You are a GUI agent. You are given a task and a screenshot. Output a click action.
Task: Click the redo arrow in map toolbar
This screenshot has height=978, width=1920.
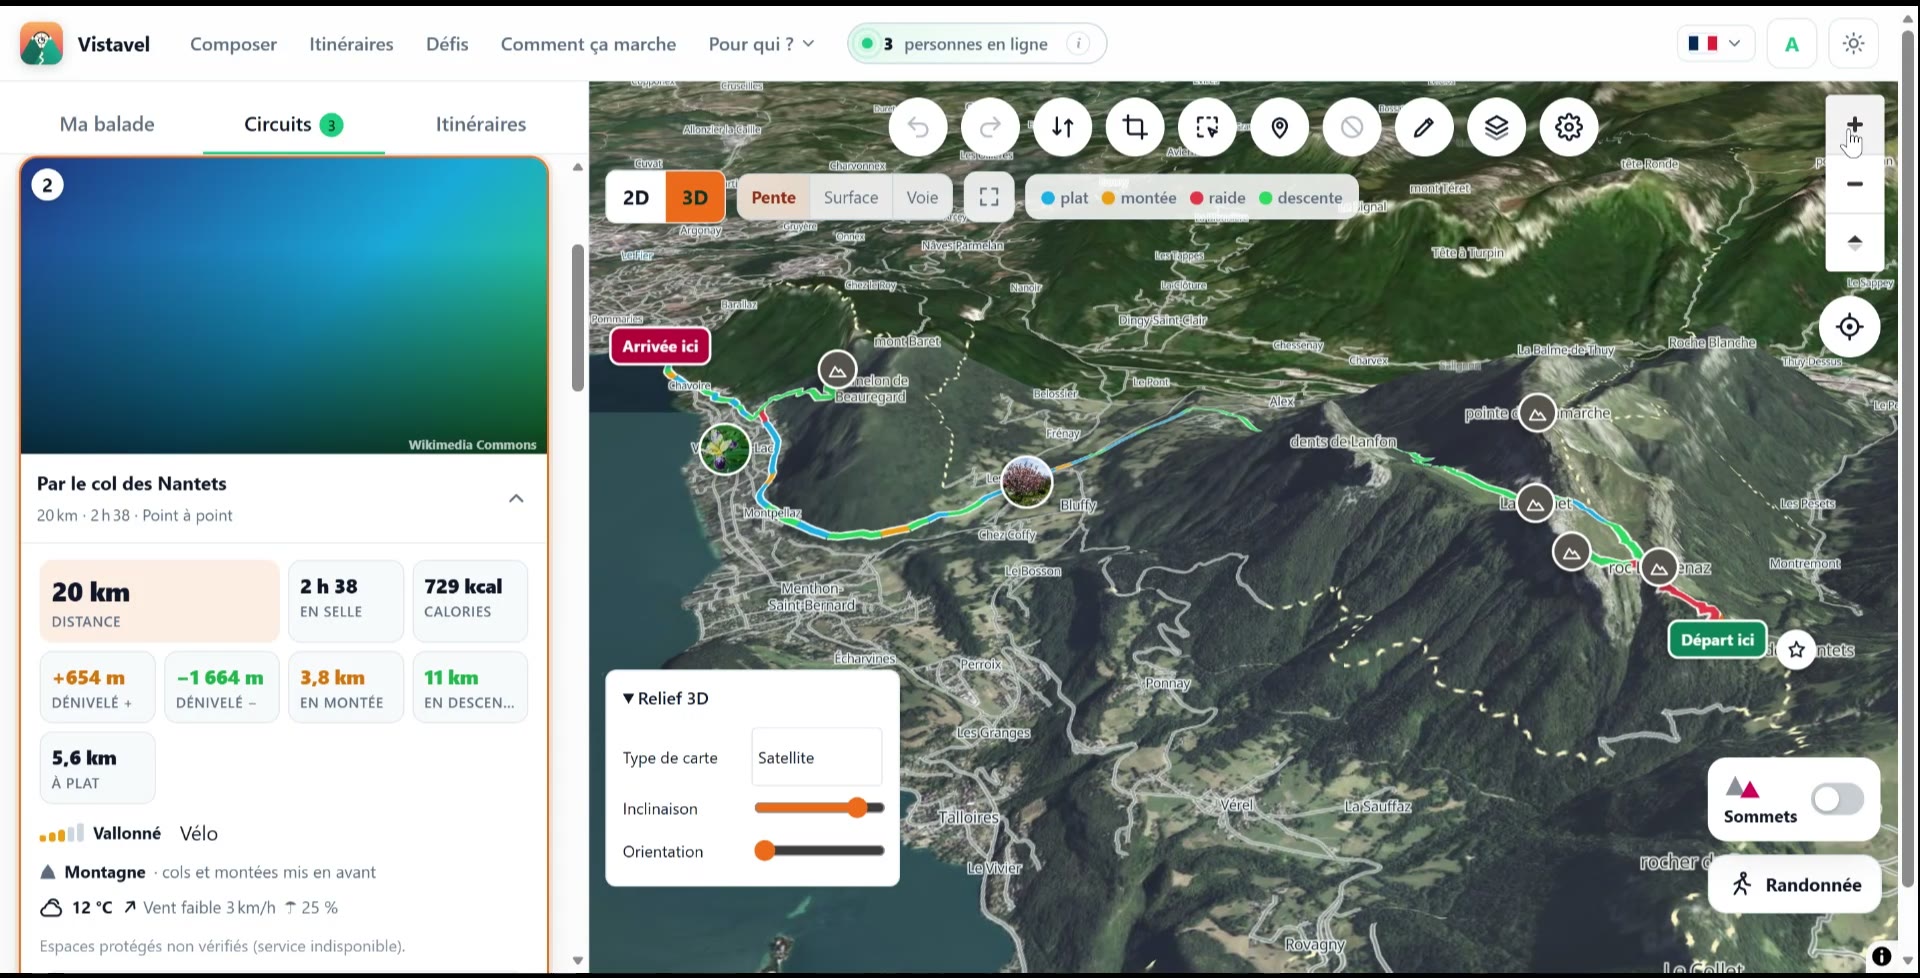pos(990,127)
